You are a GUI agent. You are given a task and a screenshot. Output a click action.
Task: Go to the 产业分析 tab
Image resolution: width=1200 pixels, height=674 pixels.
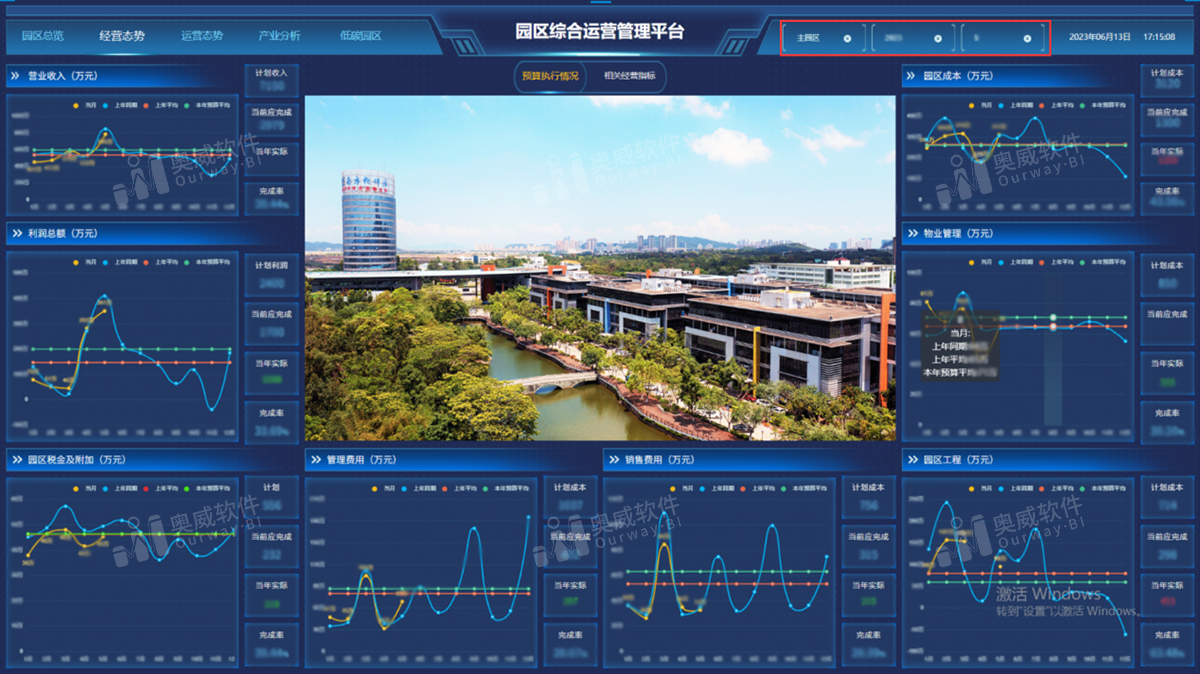point(279,36)
